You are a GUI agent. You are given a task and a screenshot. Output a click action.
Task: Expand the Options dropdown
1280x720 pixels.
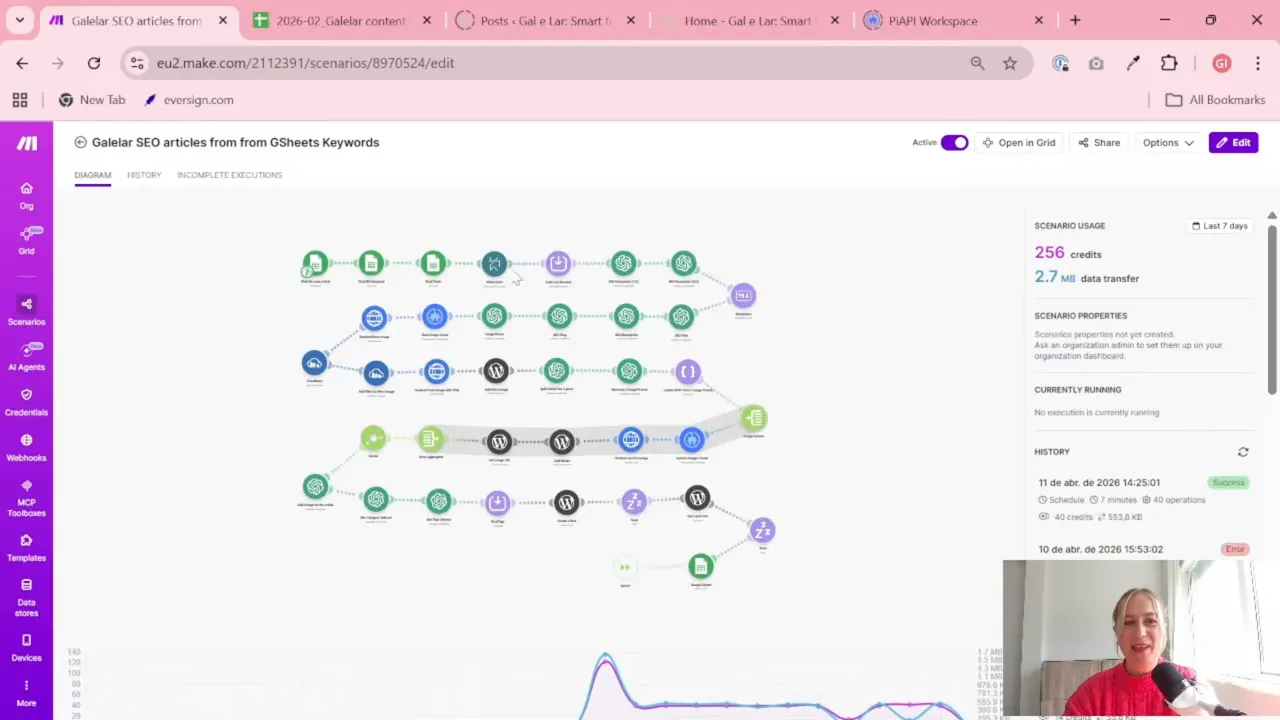tap(1168, 142)
